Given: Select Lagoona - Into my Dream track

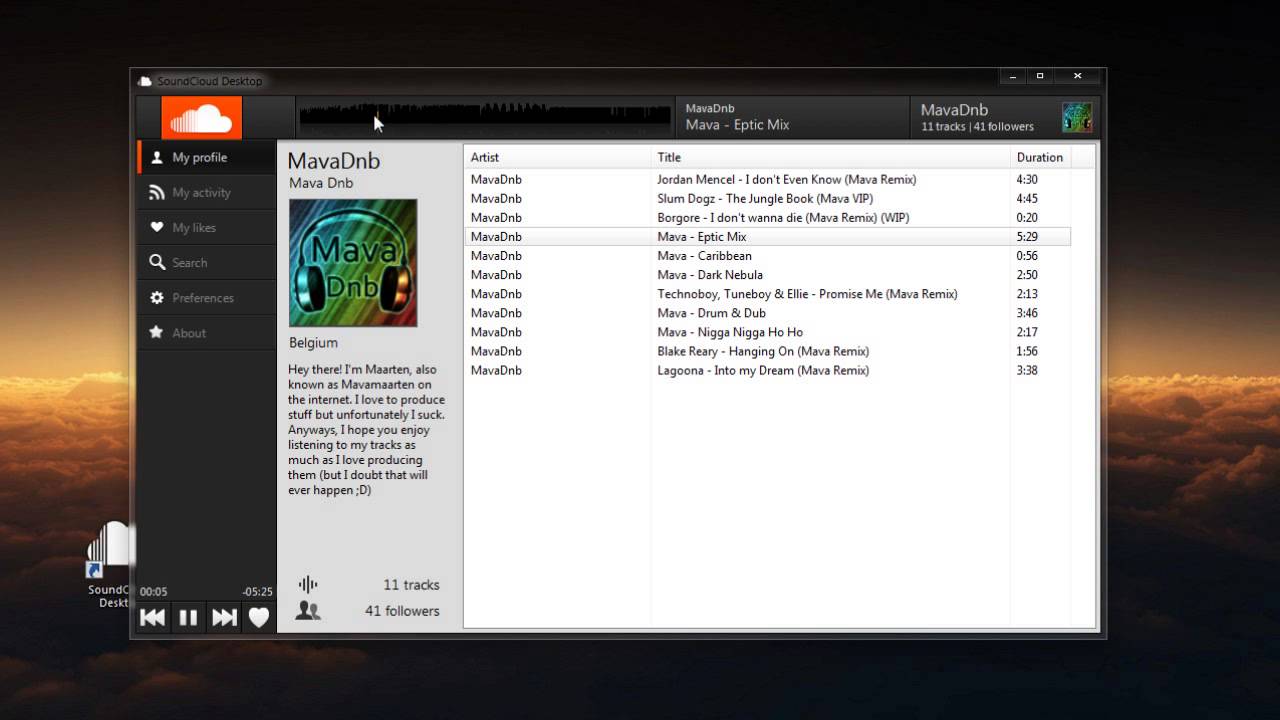Looking at the screenshot, I should (x=767, y=370).
